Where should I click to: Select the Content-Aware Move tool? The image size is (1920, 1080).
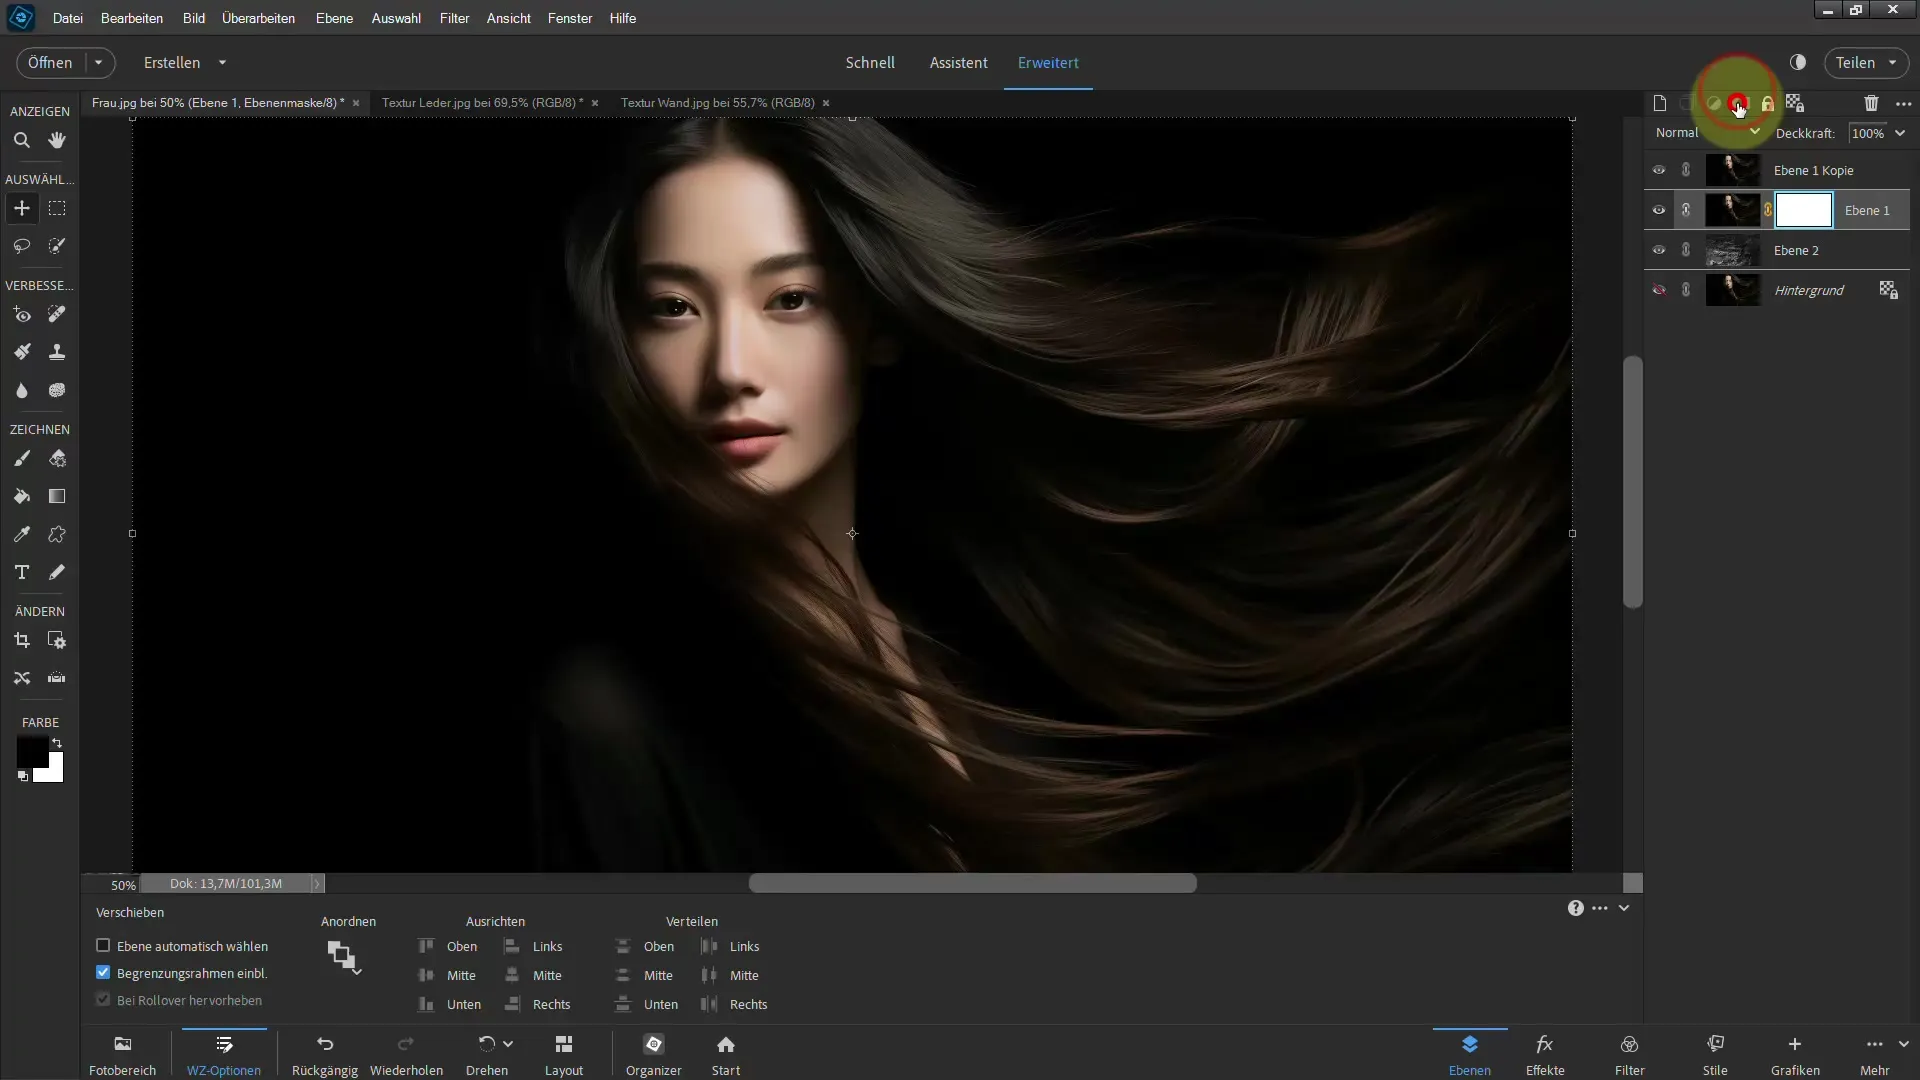pyautogui.click(x=21, y=679)
